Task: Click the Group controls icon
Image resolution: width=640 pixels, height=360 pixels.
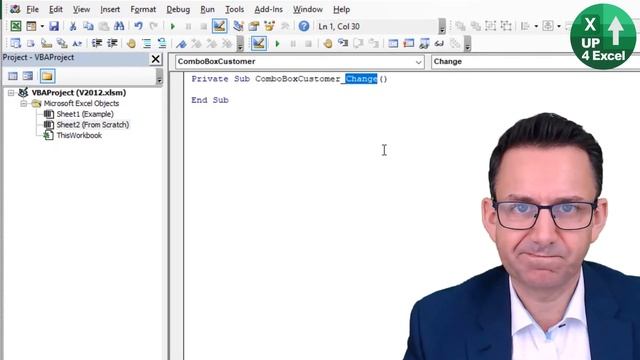Action: click(491, 26)
